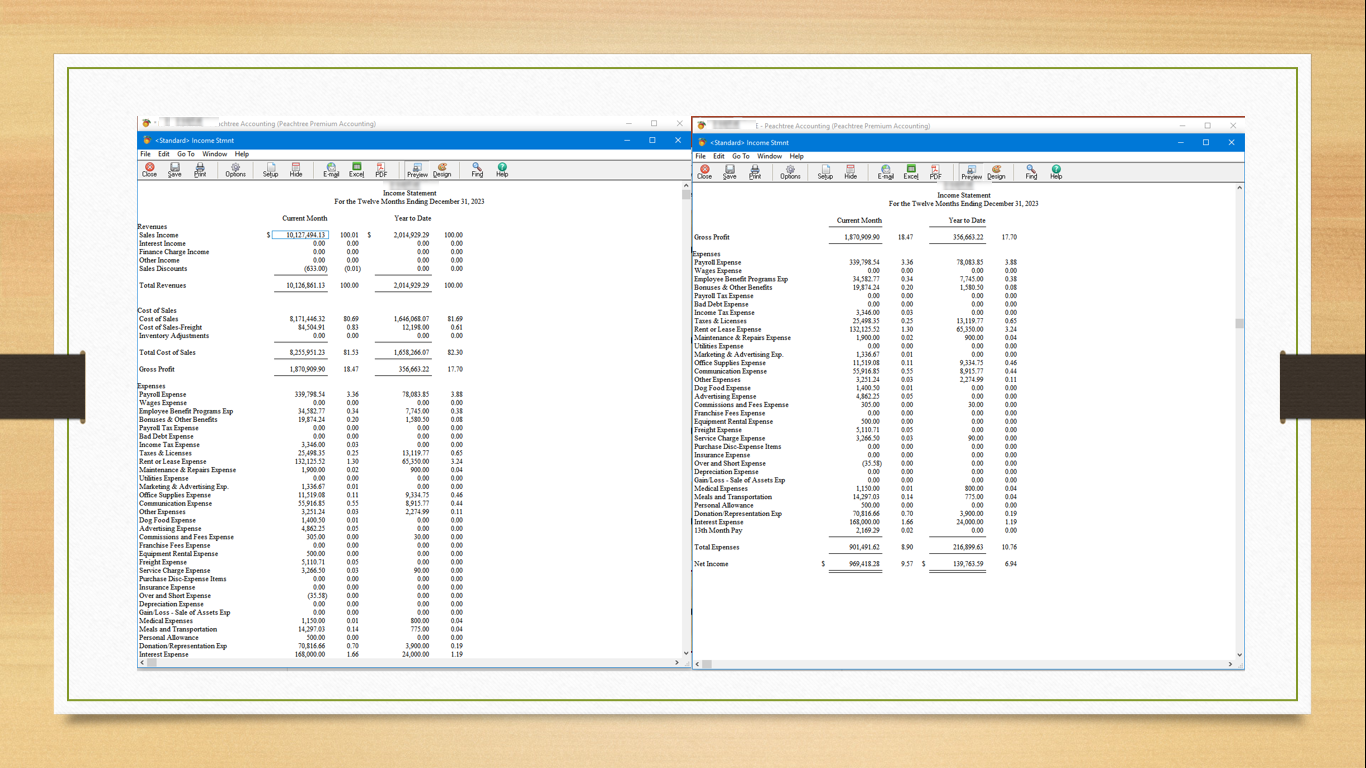Open Edit menu in right window
Viewport: 1366px width, 768px height.
[718, 156]
